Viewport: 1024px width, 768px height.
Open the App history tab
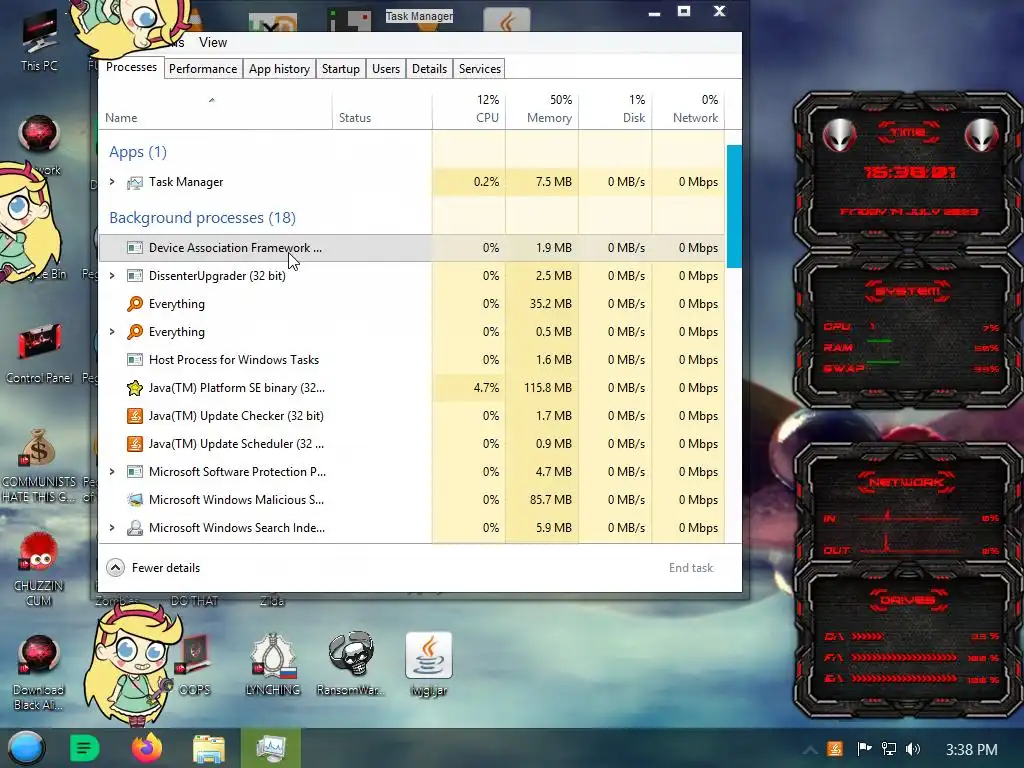coord(280,69)
